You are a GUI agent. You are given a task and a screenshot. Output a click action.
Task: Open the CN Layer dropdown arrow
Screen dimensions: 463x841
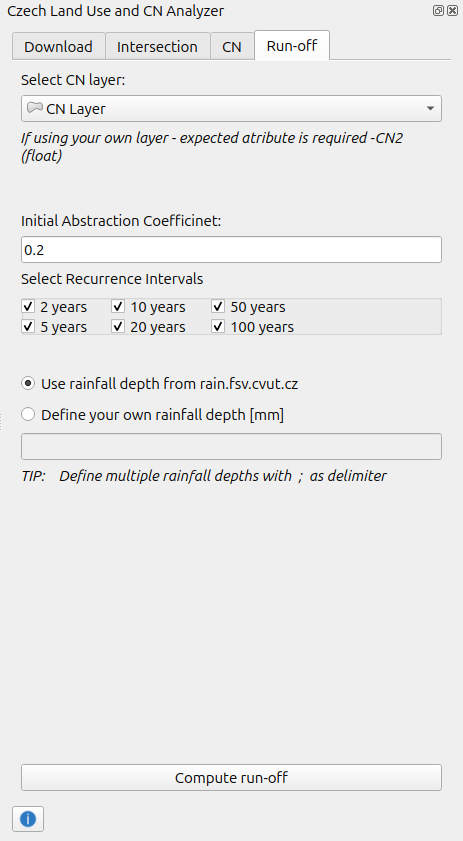[430, 108]
